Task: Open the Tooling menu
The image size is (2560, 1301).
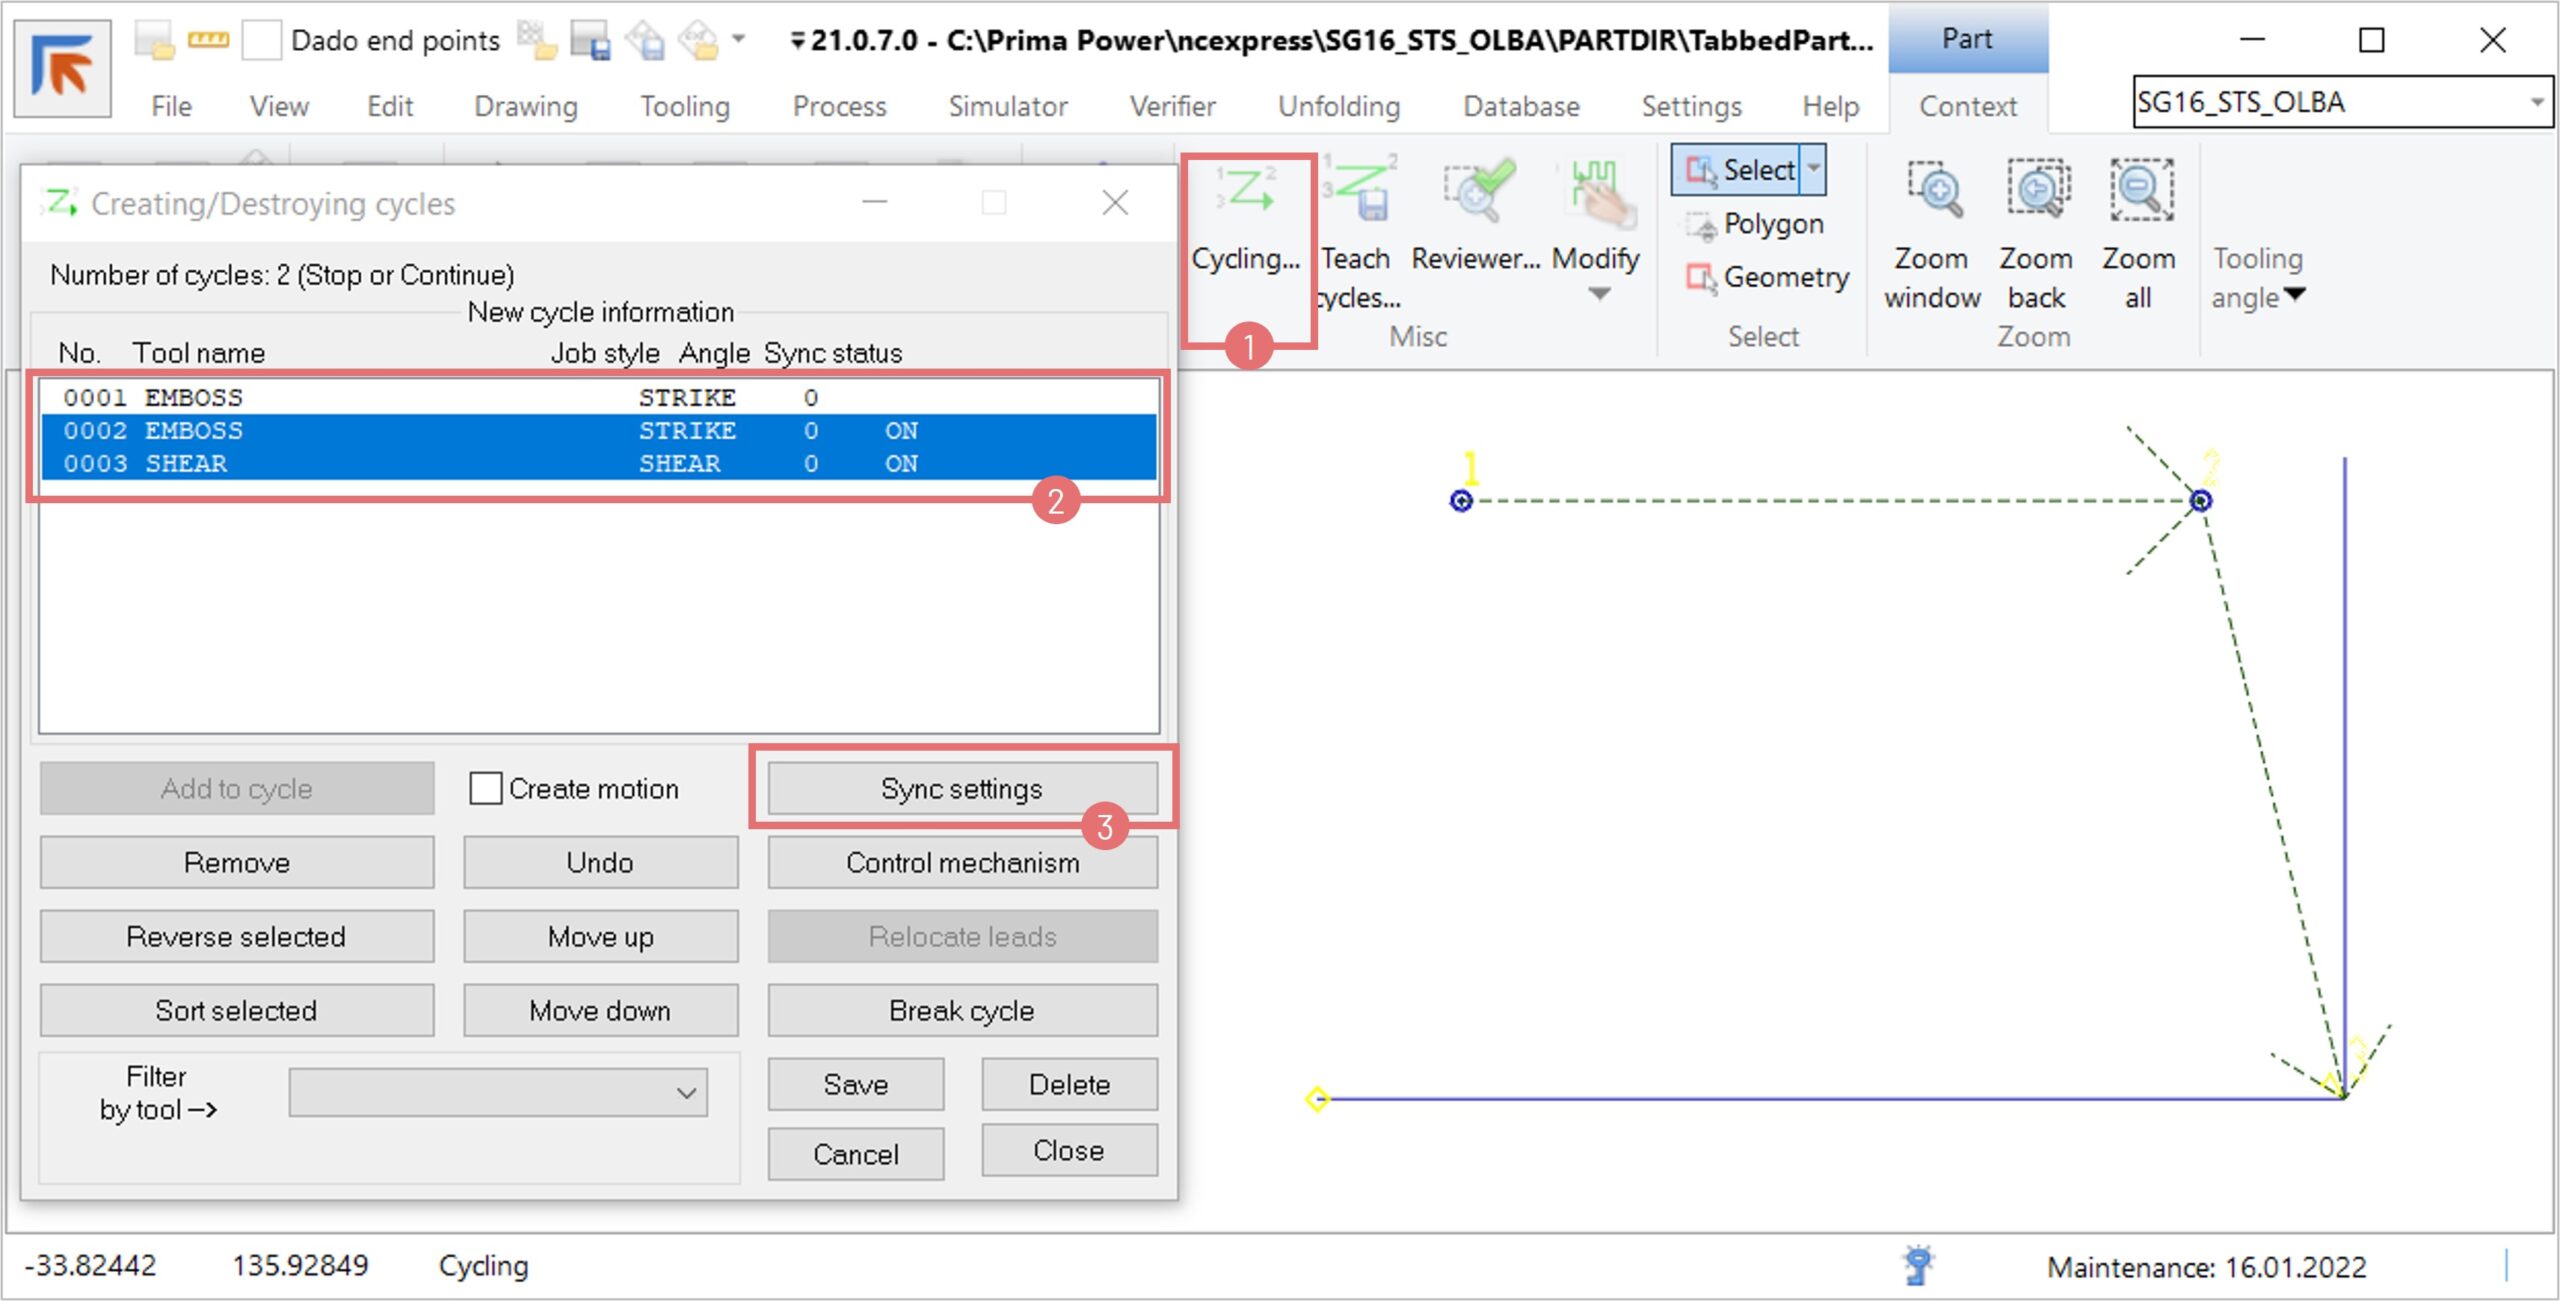Action: [x=684, y=106]
